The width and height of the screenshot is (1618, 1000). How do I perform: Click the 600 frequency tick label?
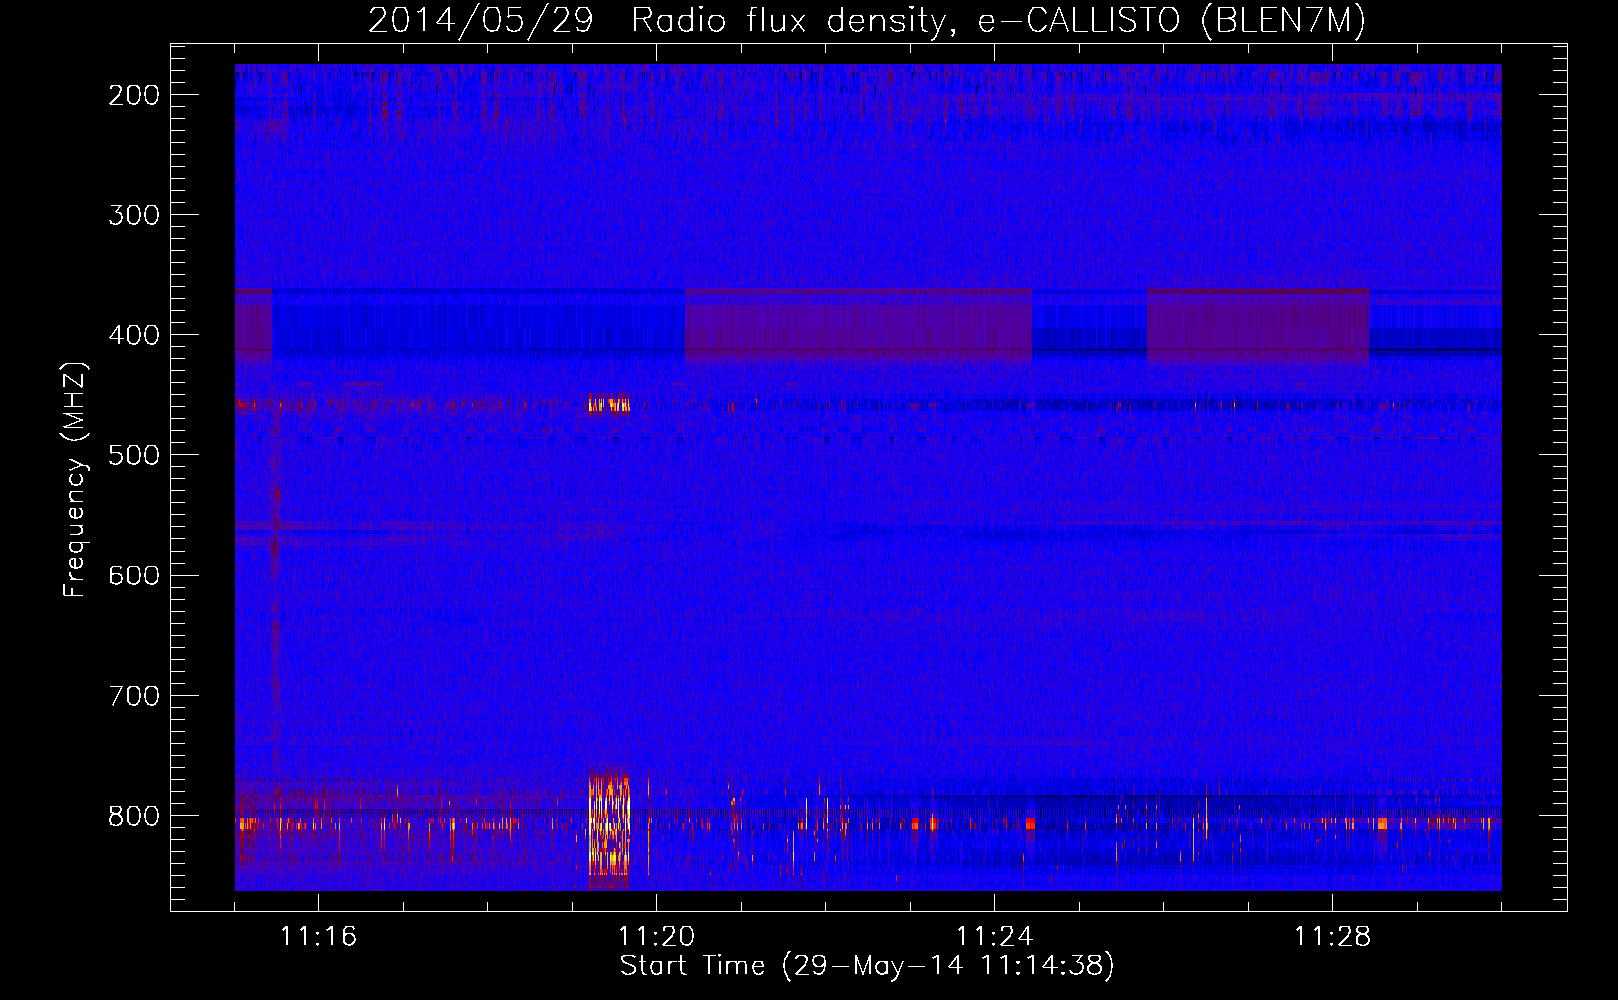click(x=134, y=575)
